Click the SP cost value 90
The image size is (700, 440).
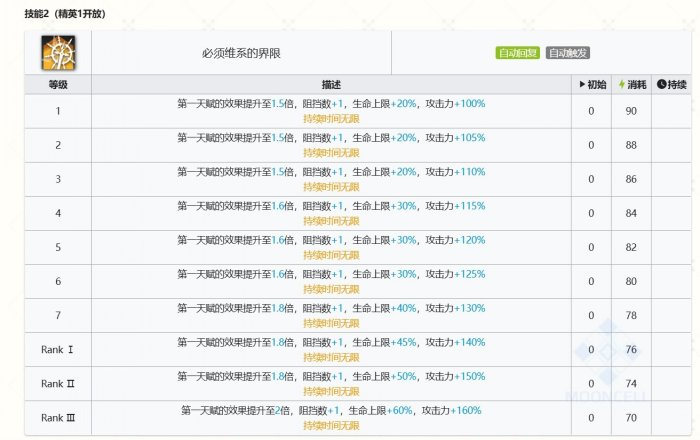pyautogui.click(x=631, y=111)
